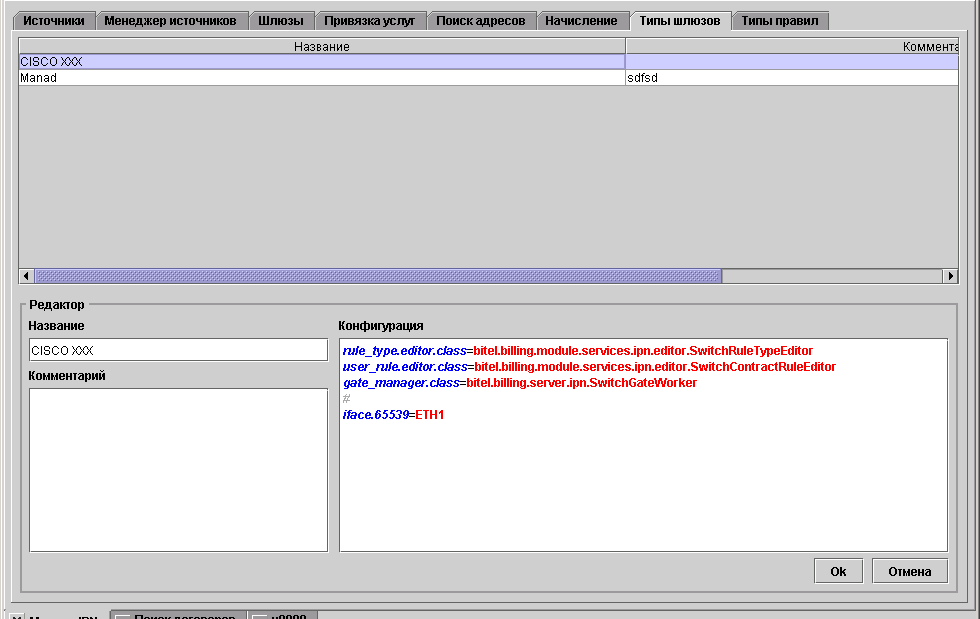Select the Типы шлюзов tab

pyautogui.click(x=679, y=21)
